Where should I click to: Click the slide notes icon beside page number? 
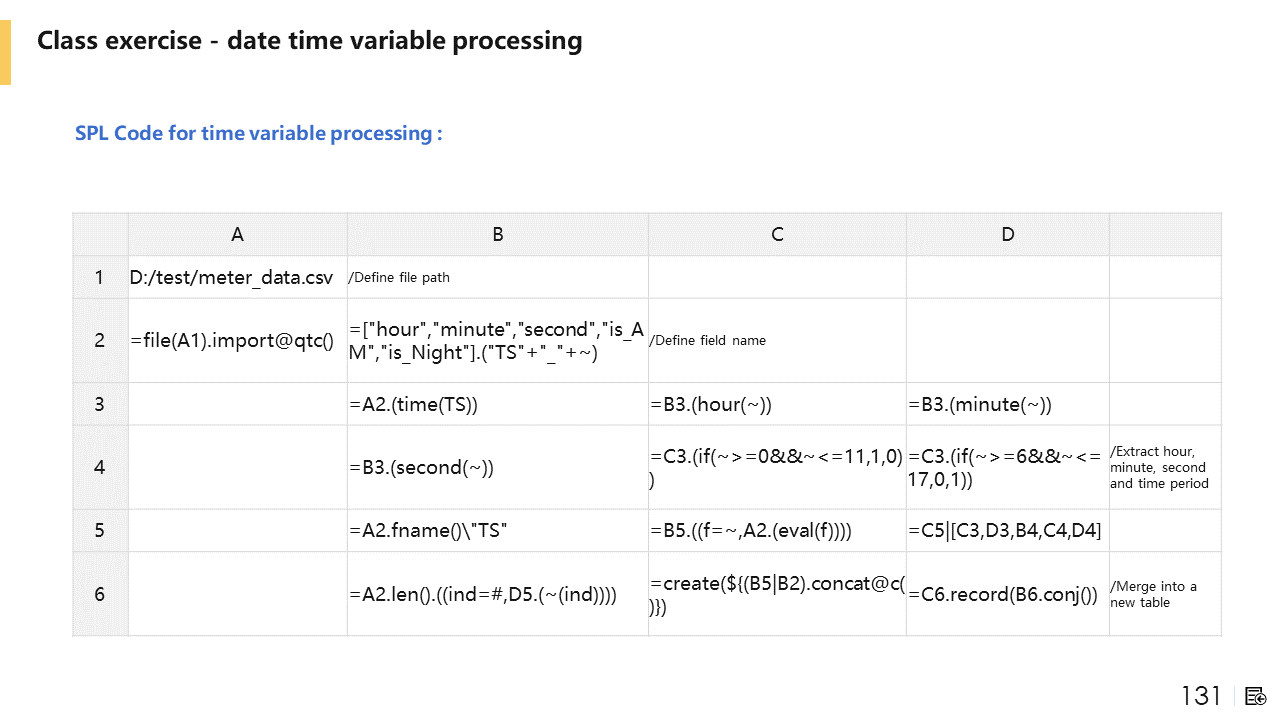click(x=1257, y=696)
